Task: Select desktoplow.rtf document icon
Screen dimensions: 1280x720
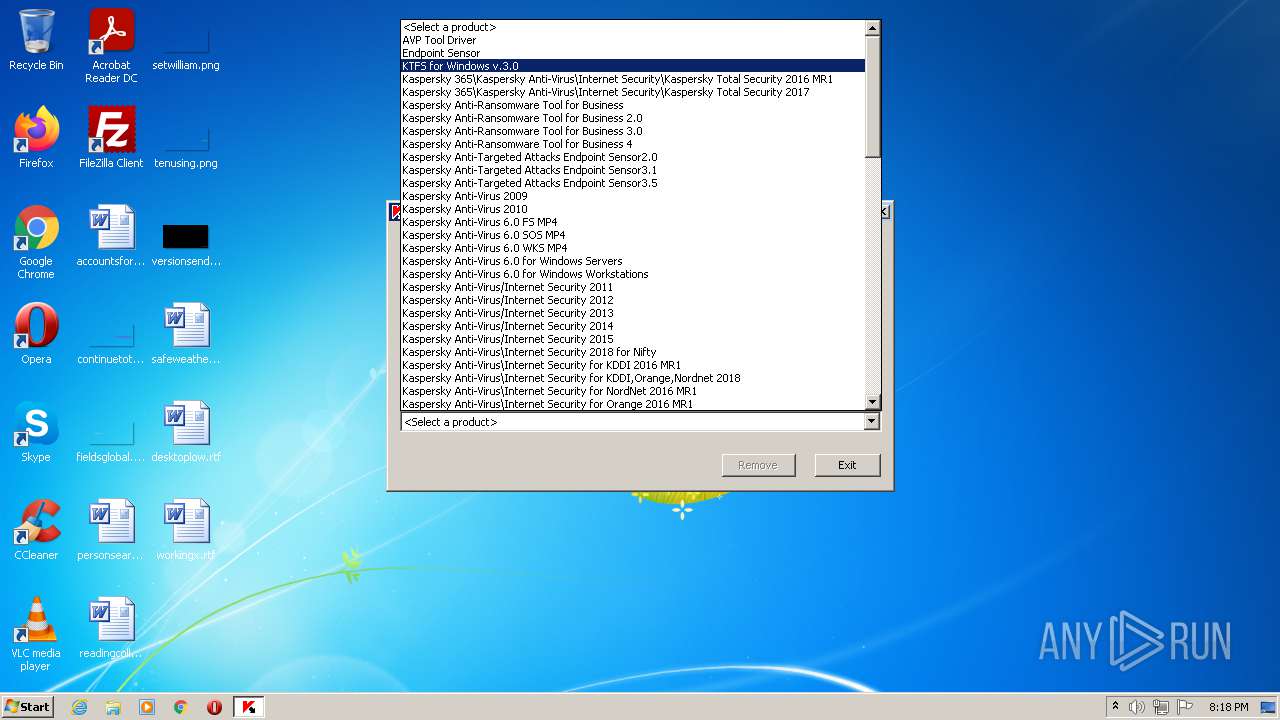Action: [x=186, y=432]
